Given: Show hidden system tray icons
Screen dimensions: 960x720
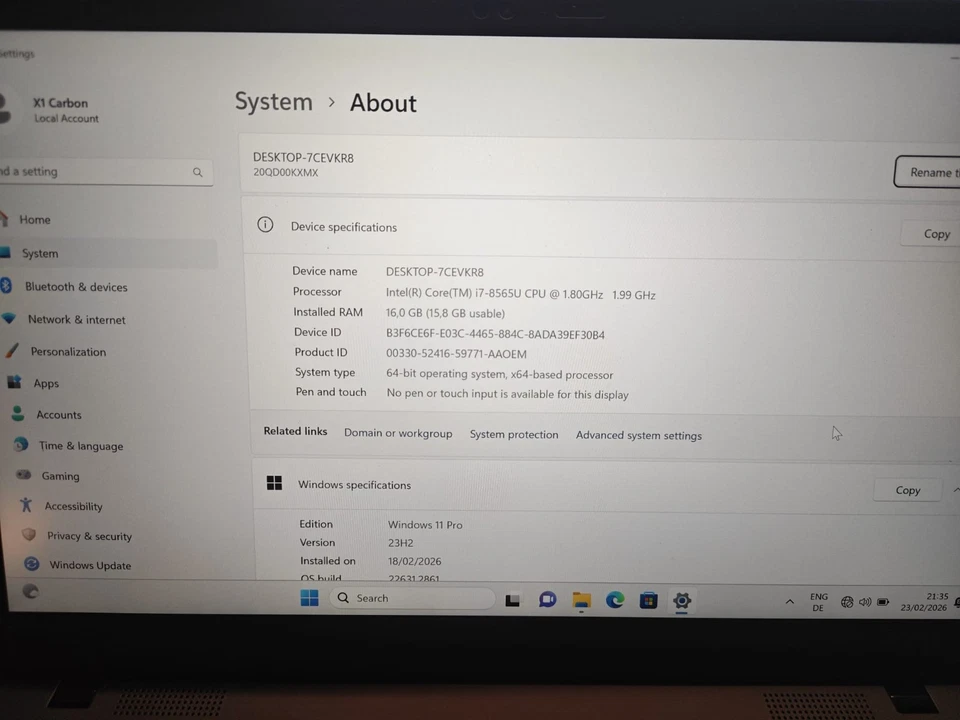Looking at the screenshot, I should click(x=790, y=602).
